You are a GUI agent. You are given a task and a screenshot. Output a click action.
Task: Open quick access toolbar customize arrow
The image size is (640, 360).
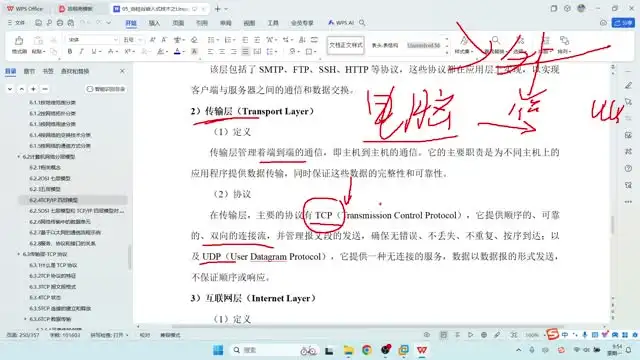109,23
